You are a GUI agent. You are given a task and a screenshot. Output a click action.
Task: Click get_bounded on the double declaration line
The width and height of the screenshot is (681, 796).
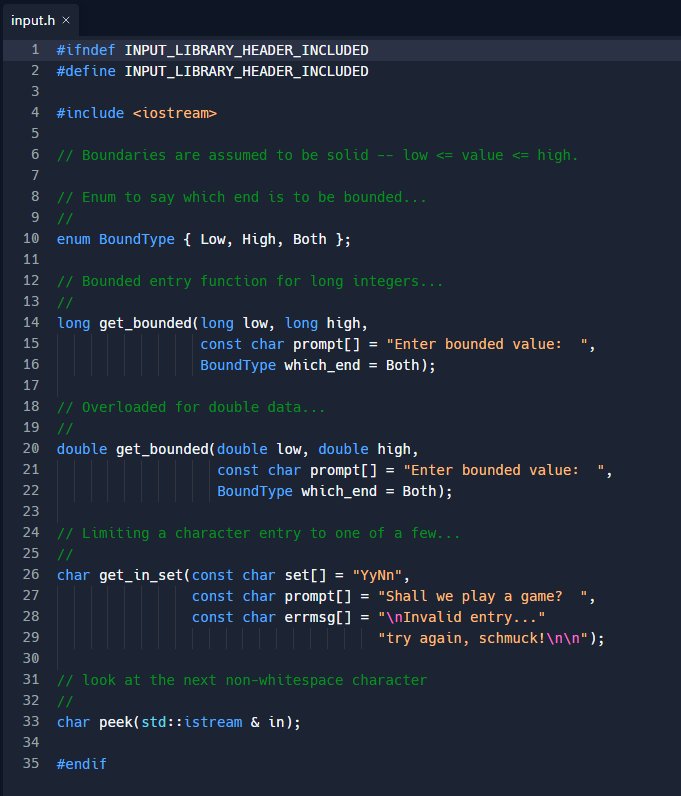tap(162, 449)
